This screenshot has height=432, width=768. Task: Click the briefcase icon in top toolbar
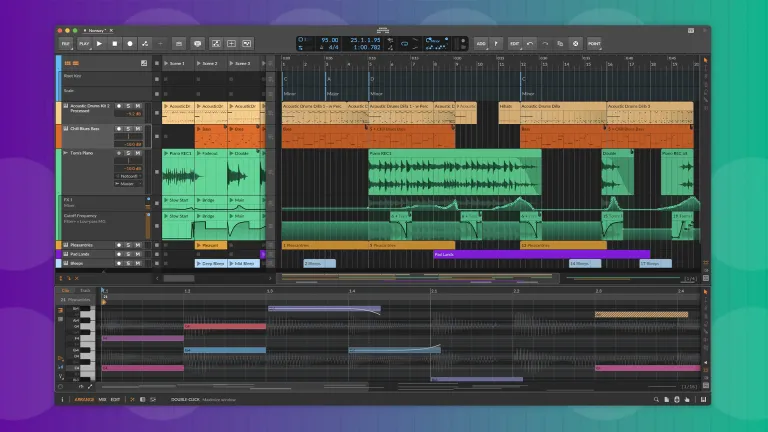point(179,44)
